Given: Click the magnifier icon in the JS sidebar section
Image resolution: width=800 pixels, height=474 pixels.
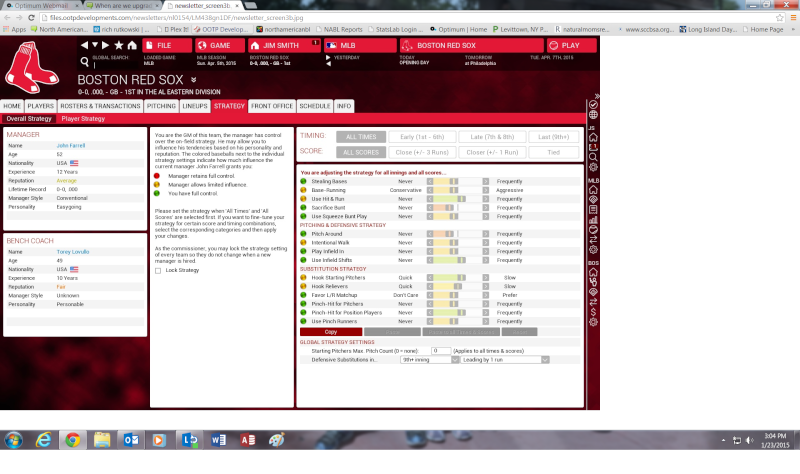Looking at the screenshot, I should (593, 157).
